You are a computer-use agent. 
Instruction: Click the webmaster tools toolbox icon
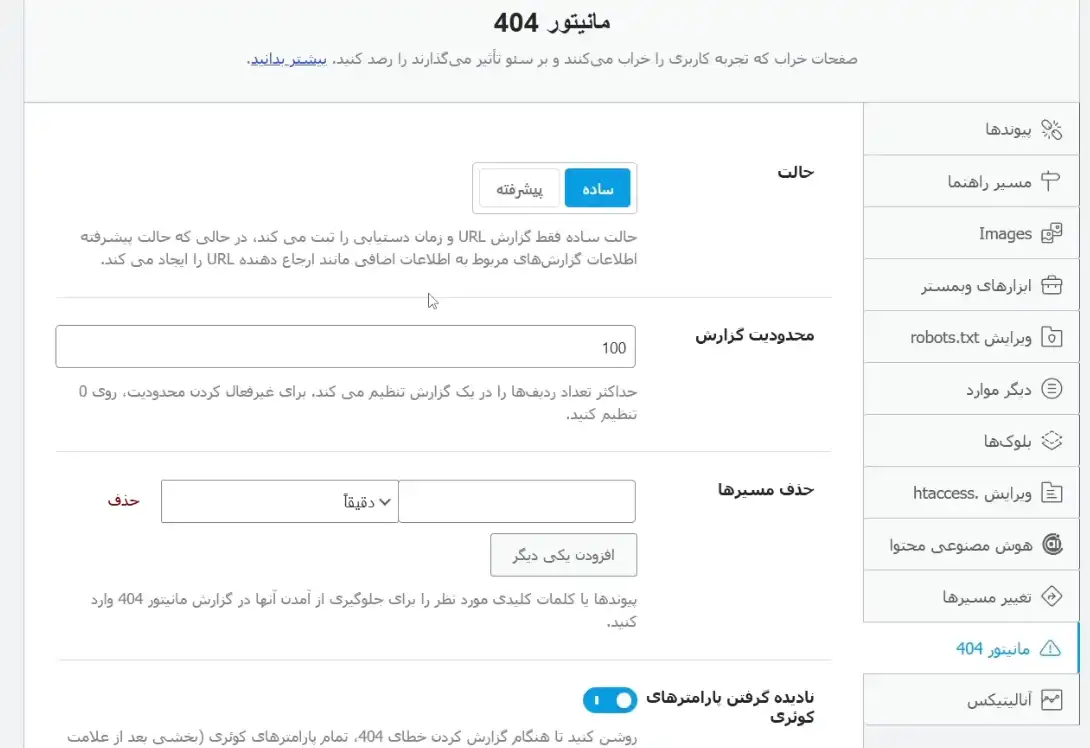click(x=1051, y=285)
